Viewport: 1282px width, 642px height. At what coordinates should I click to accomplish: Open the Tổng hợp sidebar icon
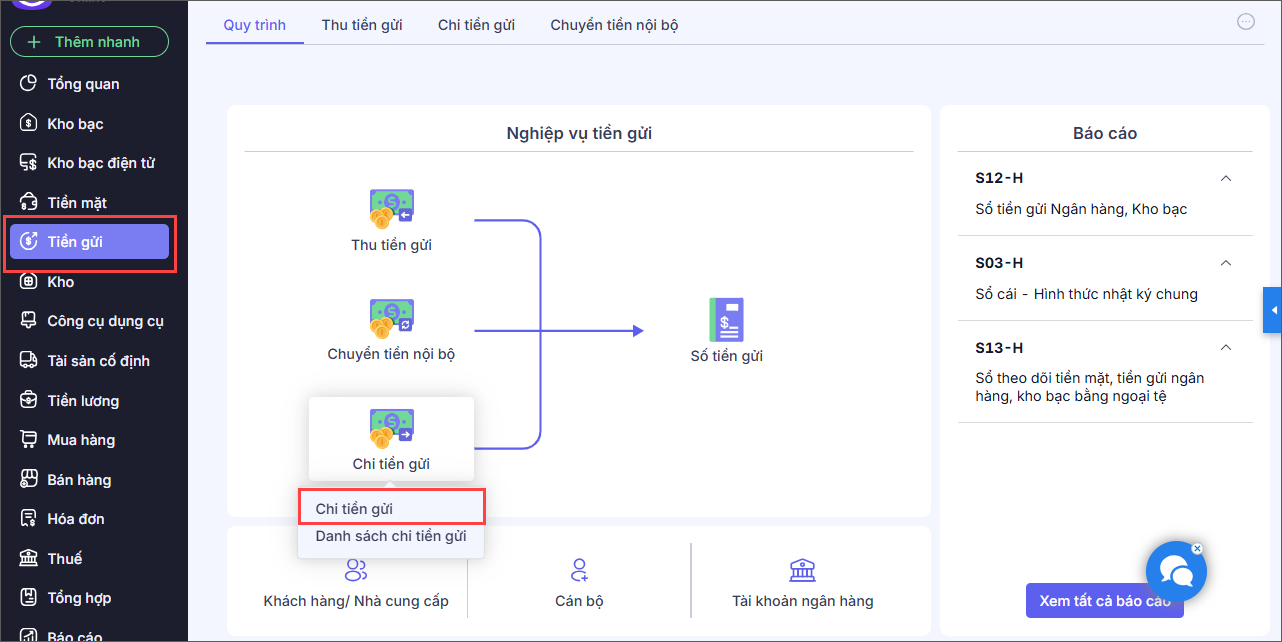(29, 598)
